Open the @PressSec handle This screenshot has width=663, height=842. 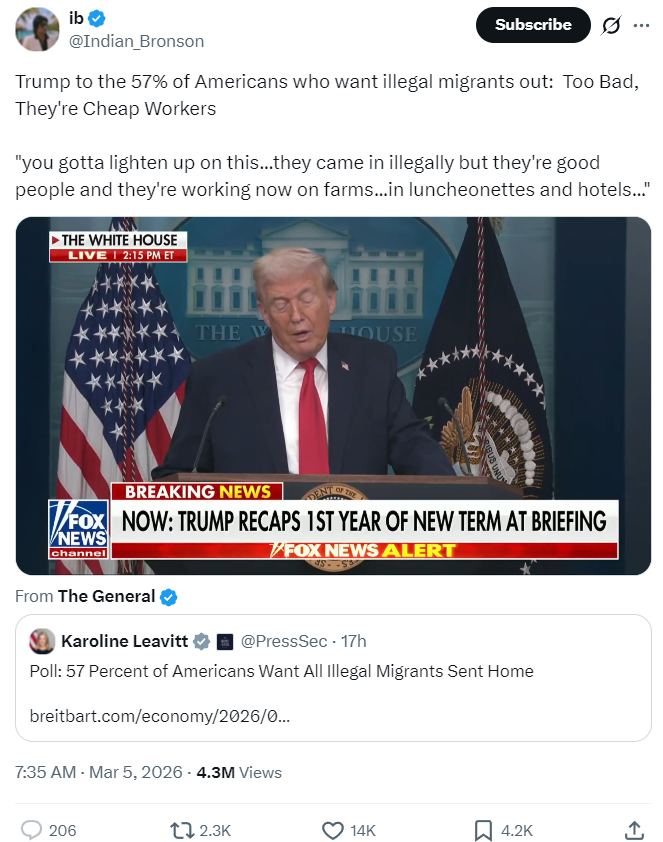[284, 641]
